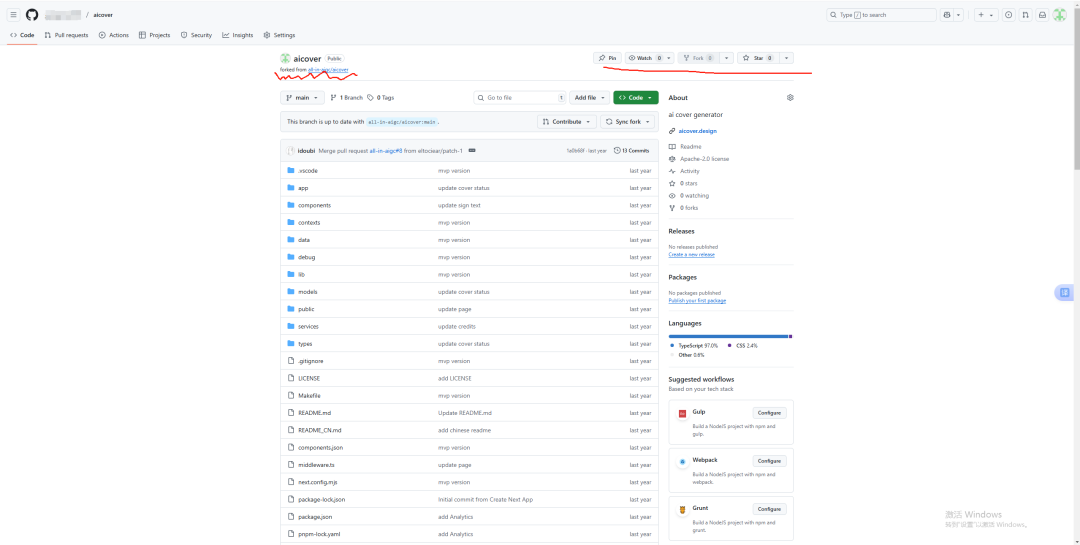Open the GitHub homepage logo
The height and width of the screenshot is (545, 1080).
32,15
